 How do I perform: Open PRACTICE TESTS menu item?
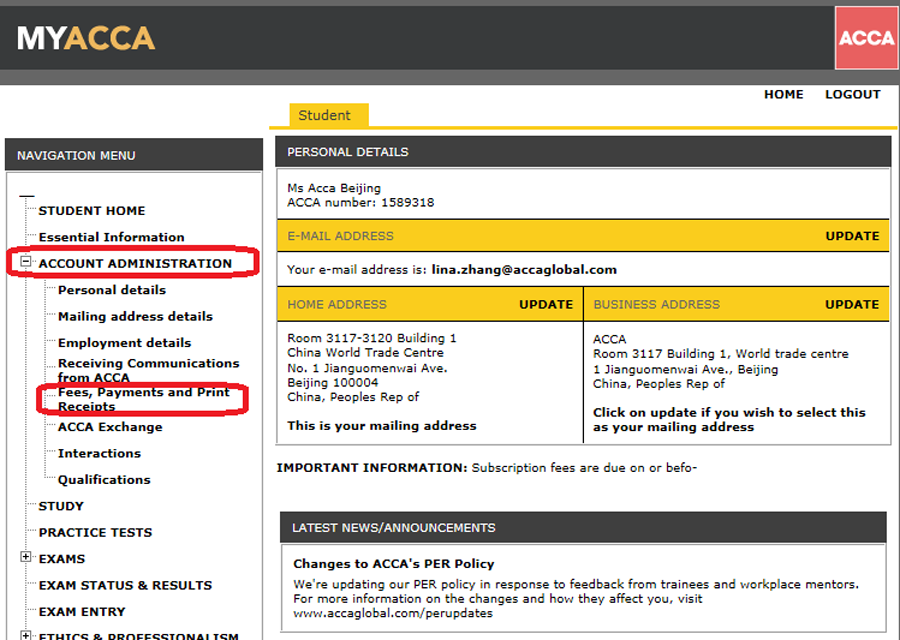click(x=95, y=533)
